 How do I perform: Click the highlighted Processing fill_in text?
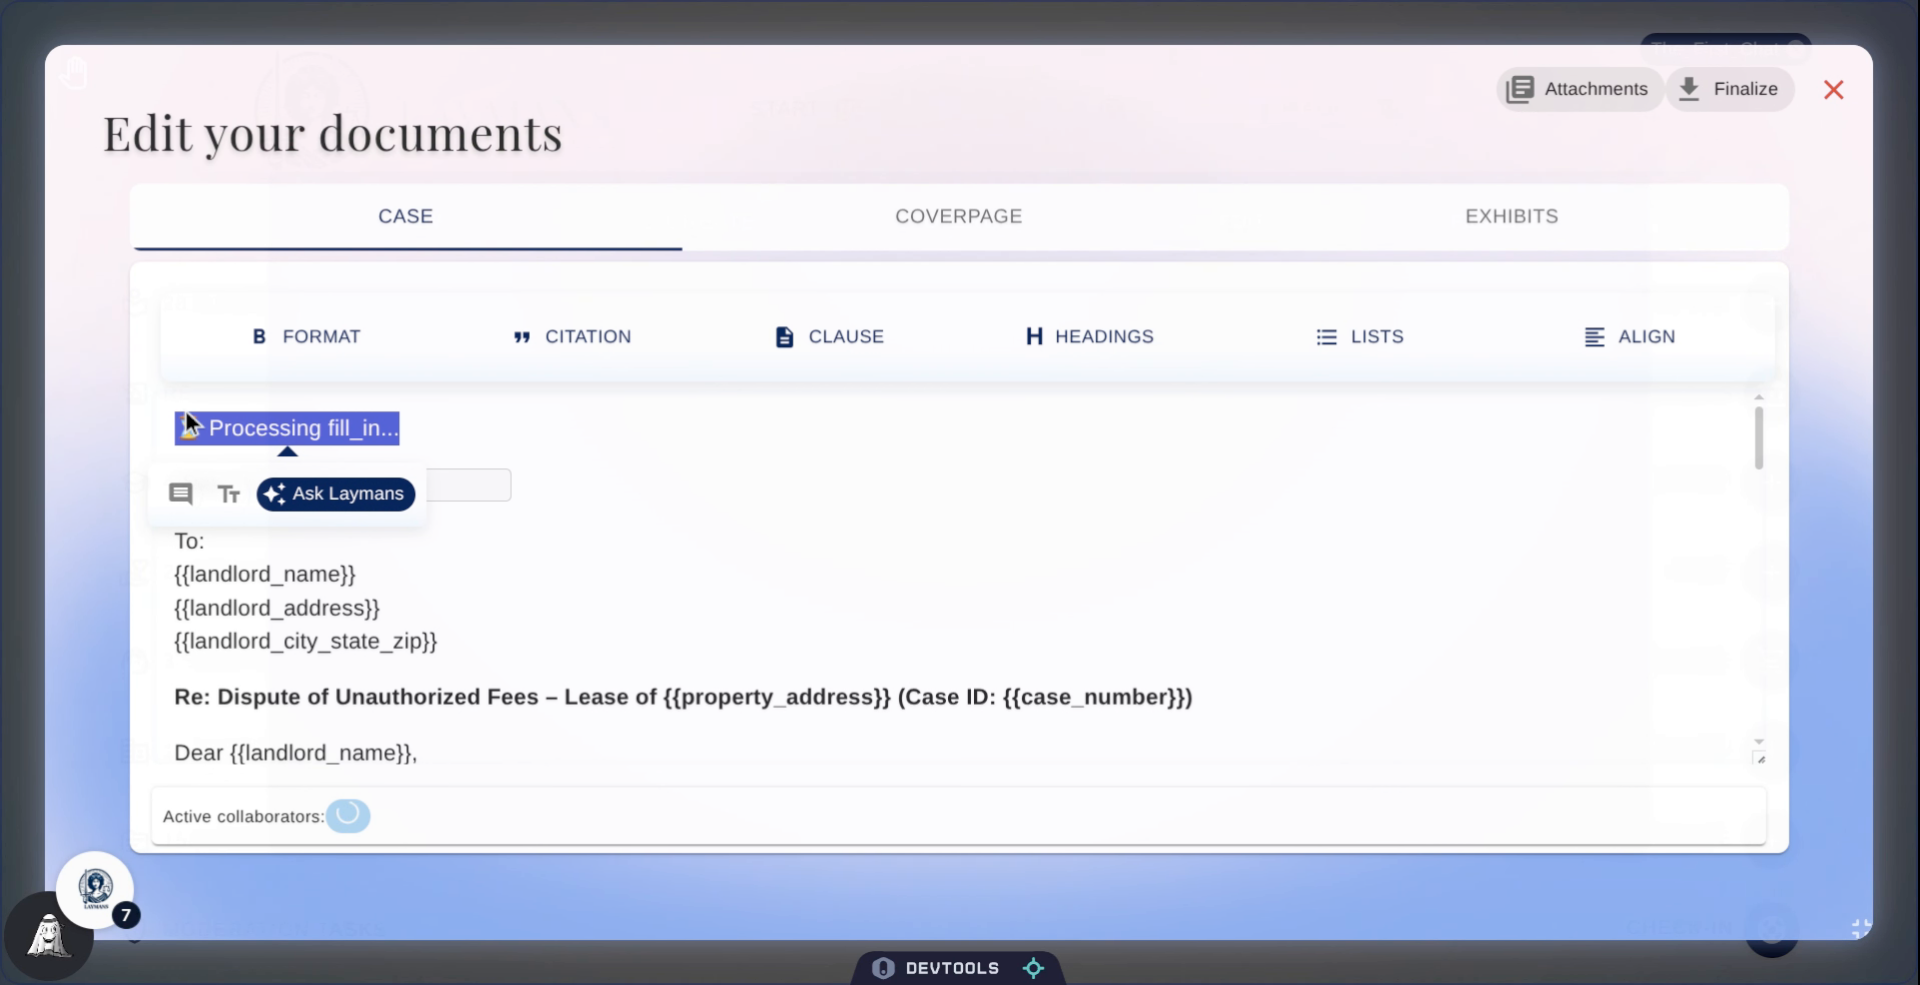click(x=287, y=428)
